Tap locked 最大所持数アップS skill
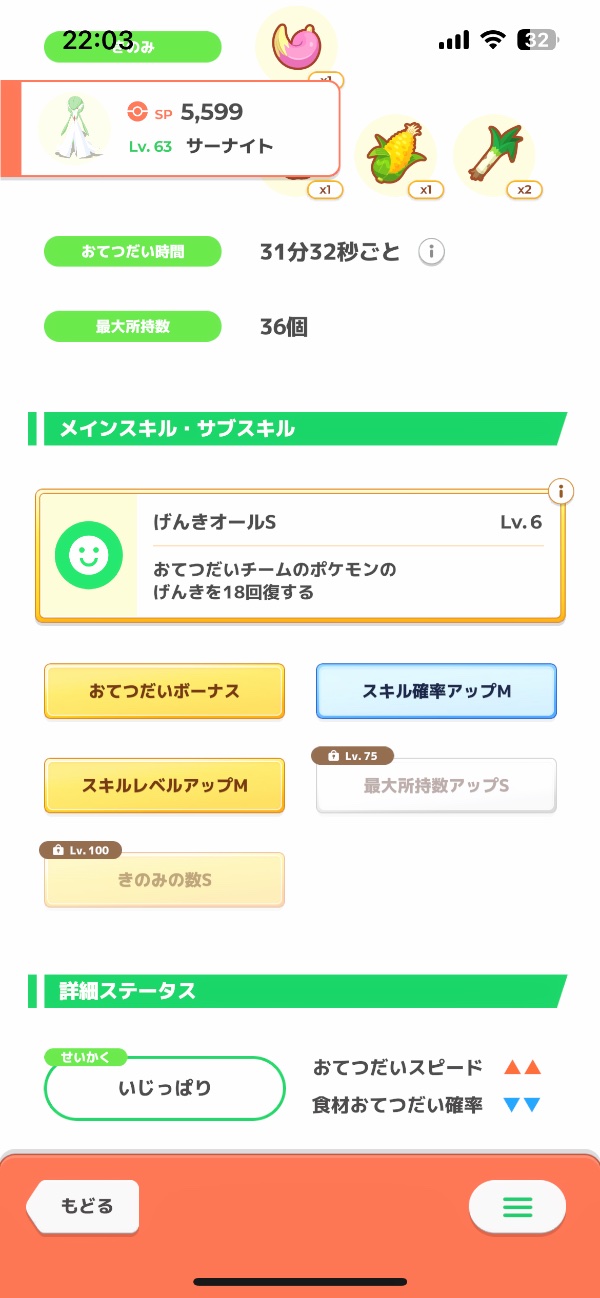The image size is (600, 1298). click(x=436, y=786)
